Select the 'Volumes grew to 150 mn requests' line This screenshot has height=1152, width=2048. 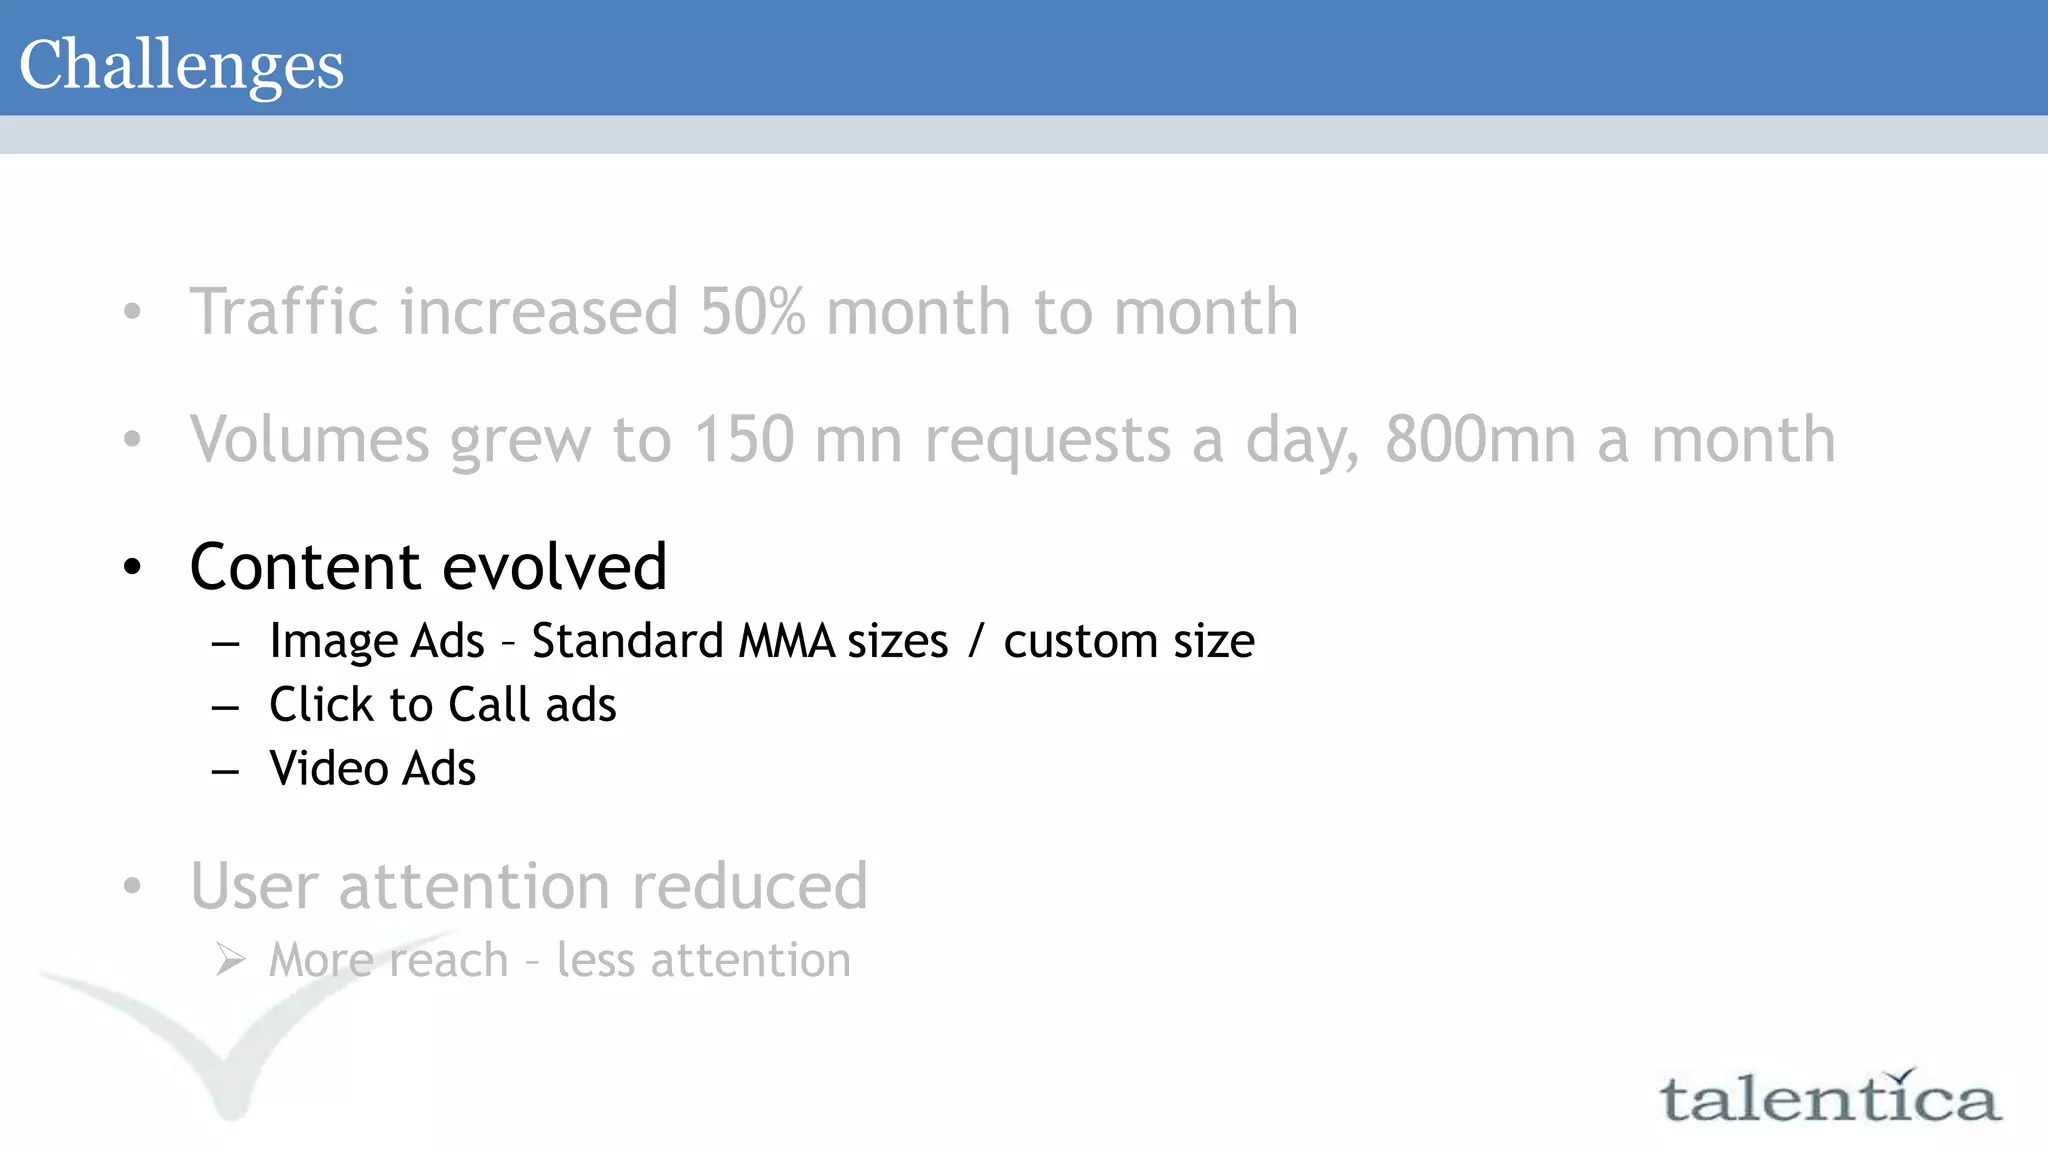click(x=1012, y=439)
